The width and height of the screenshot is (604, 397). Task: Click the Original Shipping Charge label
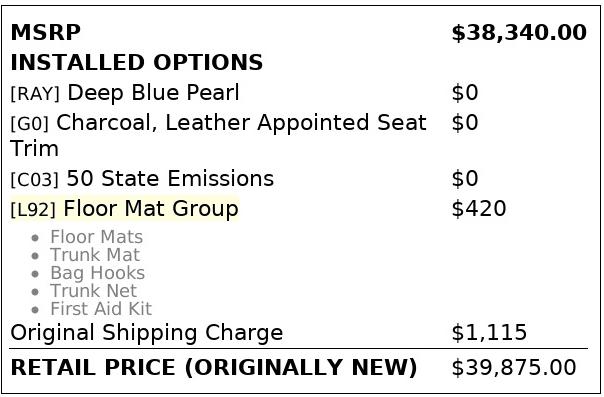(147, 333)
